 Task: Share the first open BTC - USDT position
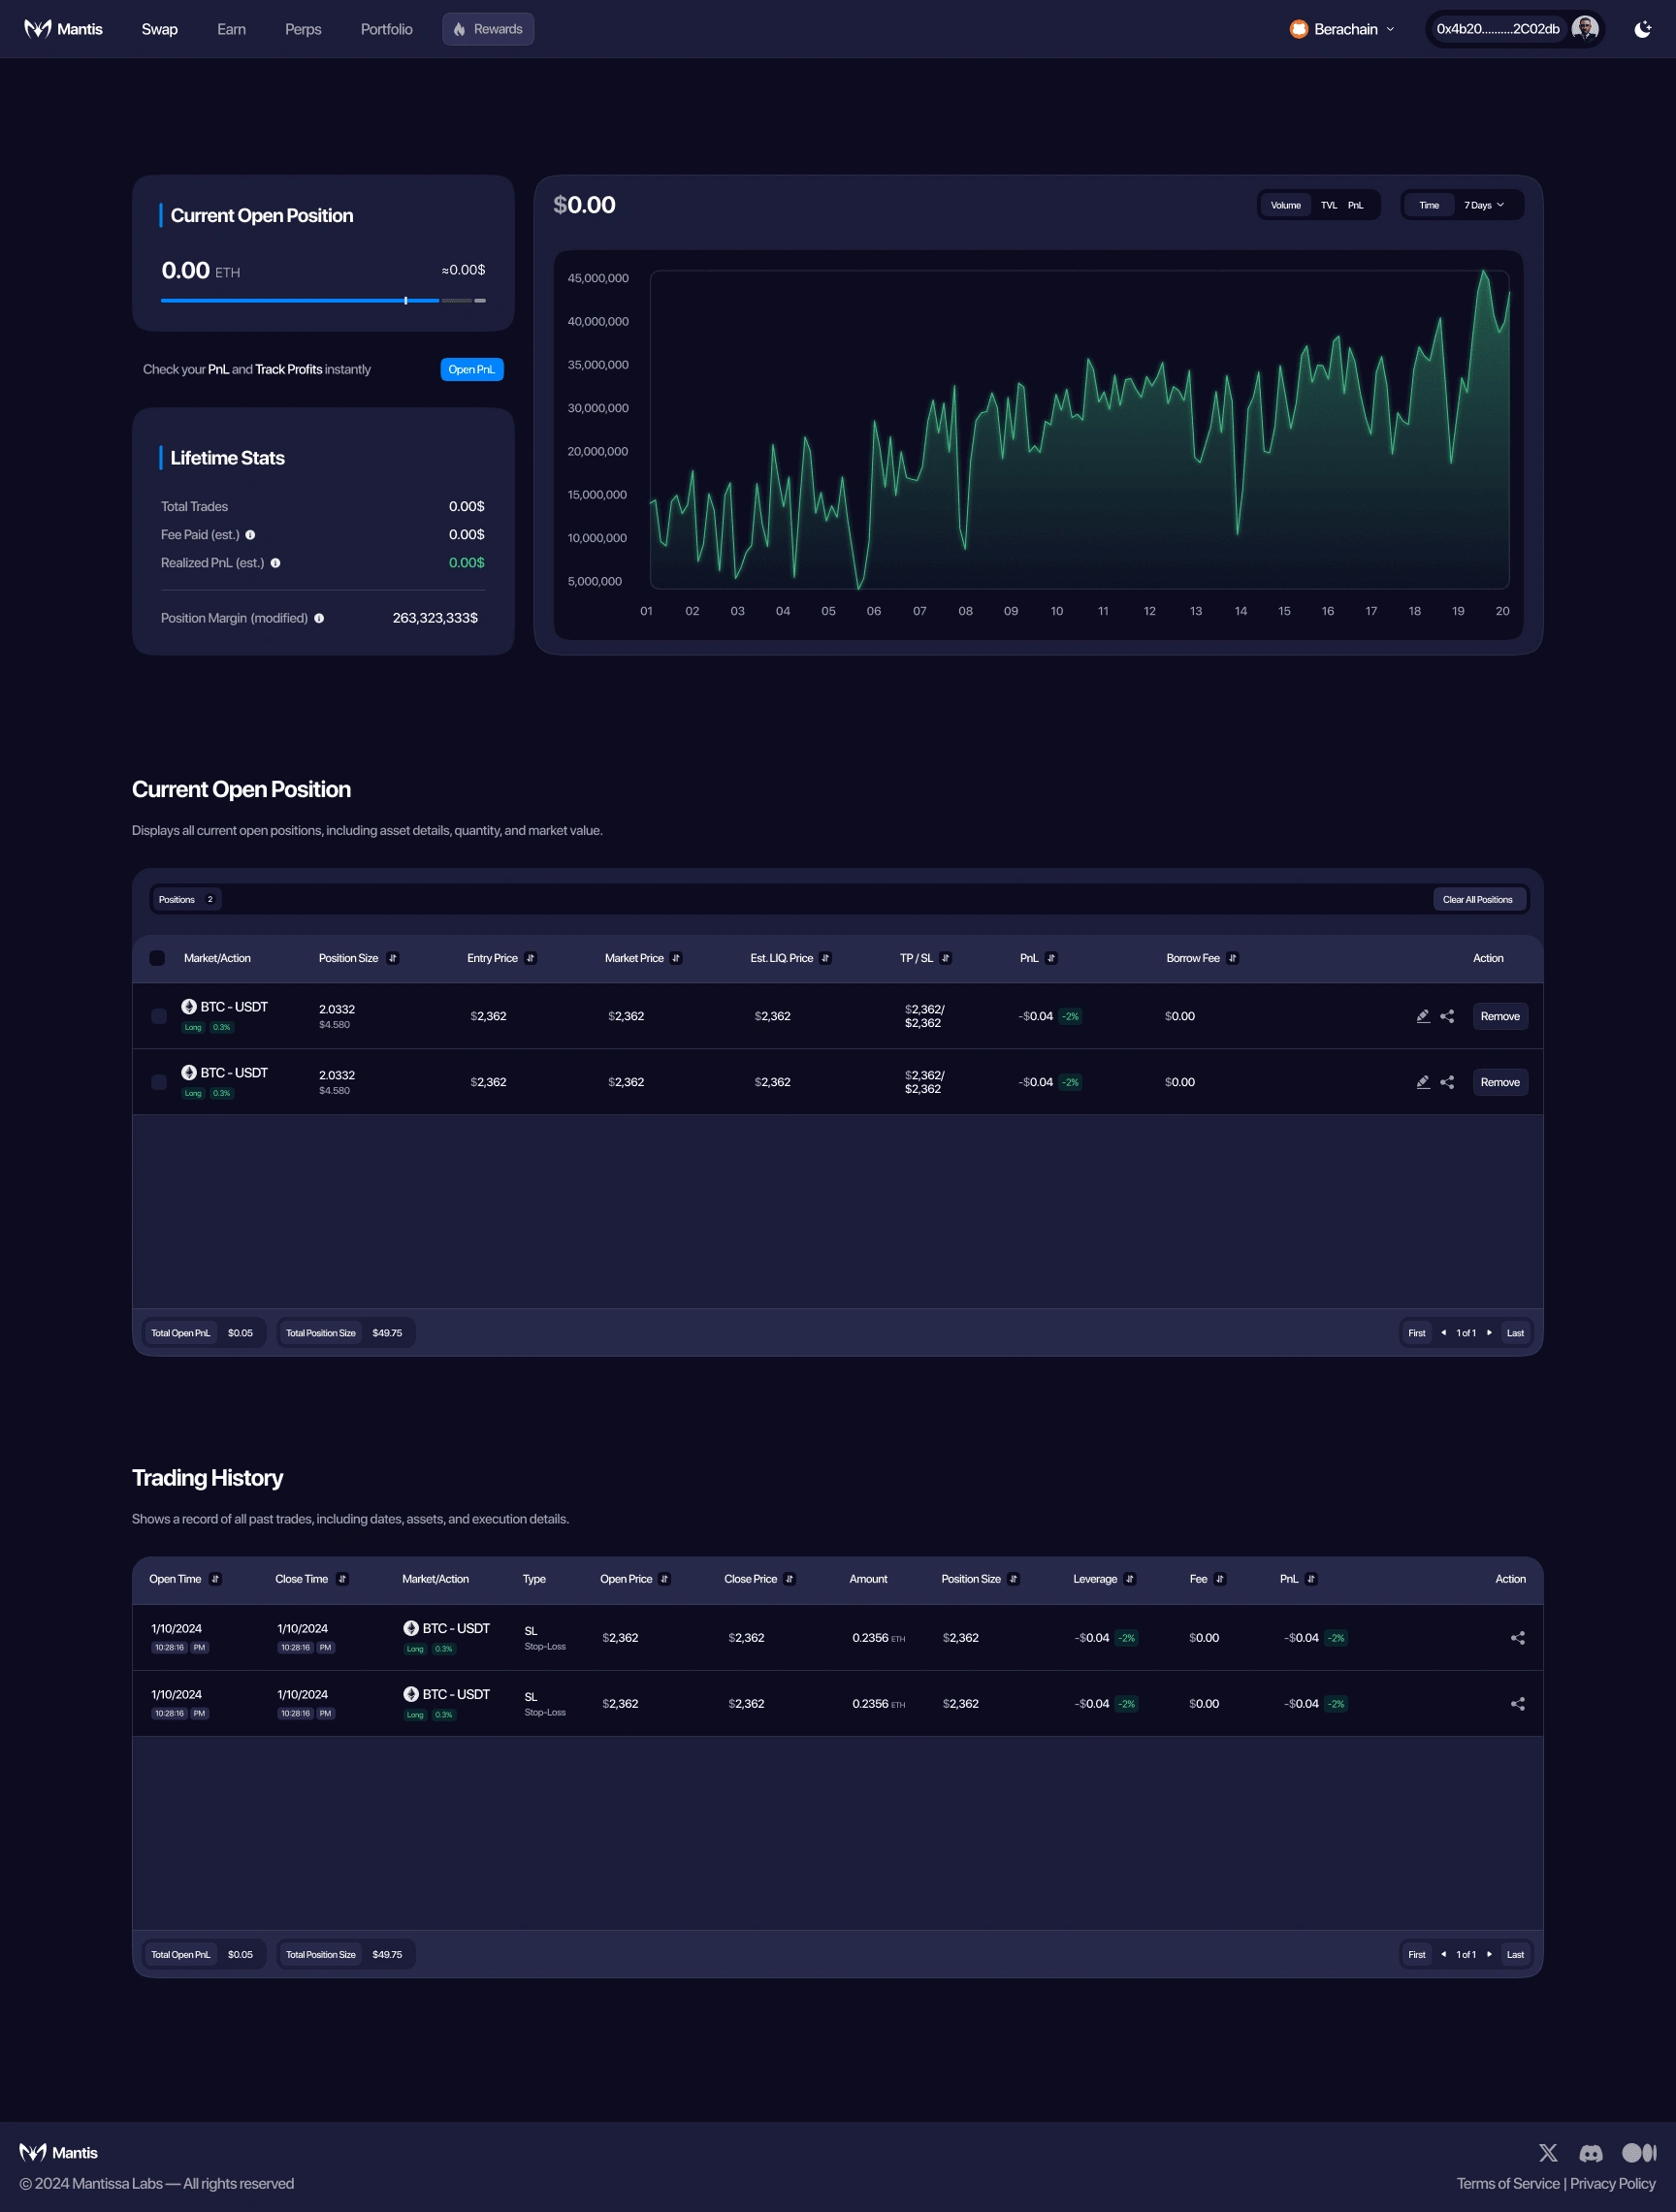(x=1447, y=1016)
